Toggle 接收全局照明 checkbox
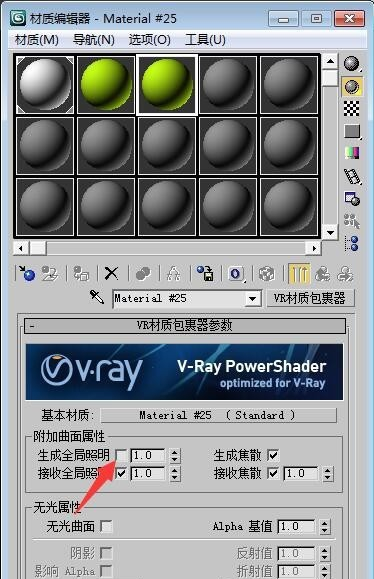The image size is (374, 579). [121, 473]
